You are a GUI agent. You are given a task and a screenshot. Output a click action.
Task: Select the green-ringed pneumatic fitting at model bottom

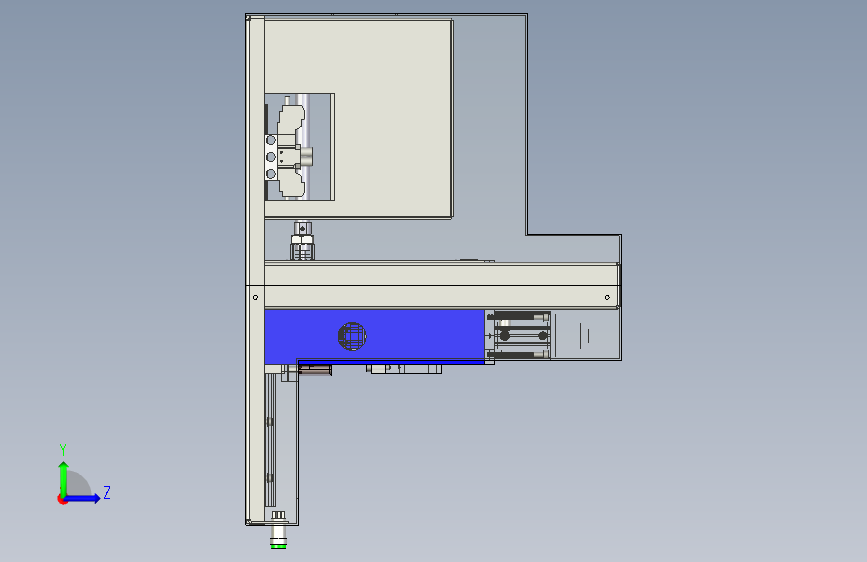point(278,531)
